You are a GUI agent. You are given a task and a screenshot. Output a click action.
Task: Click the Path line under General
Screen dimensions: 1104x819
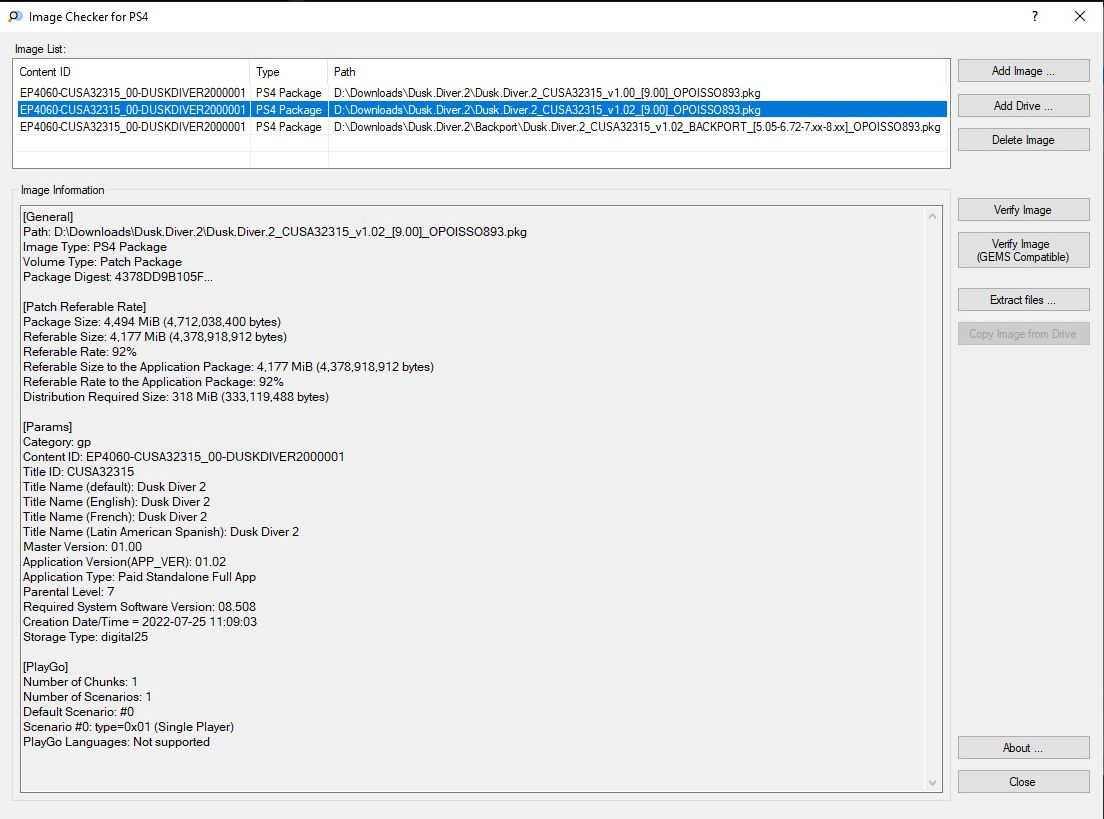coord(275,232)
